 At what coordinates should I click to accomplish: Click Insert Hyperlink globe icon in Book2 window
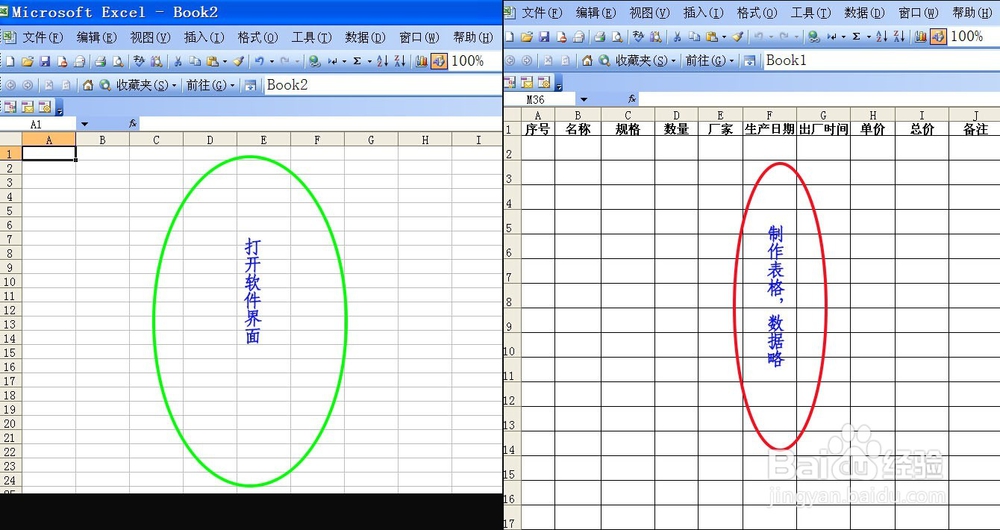click(314, 61)
